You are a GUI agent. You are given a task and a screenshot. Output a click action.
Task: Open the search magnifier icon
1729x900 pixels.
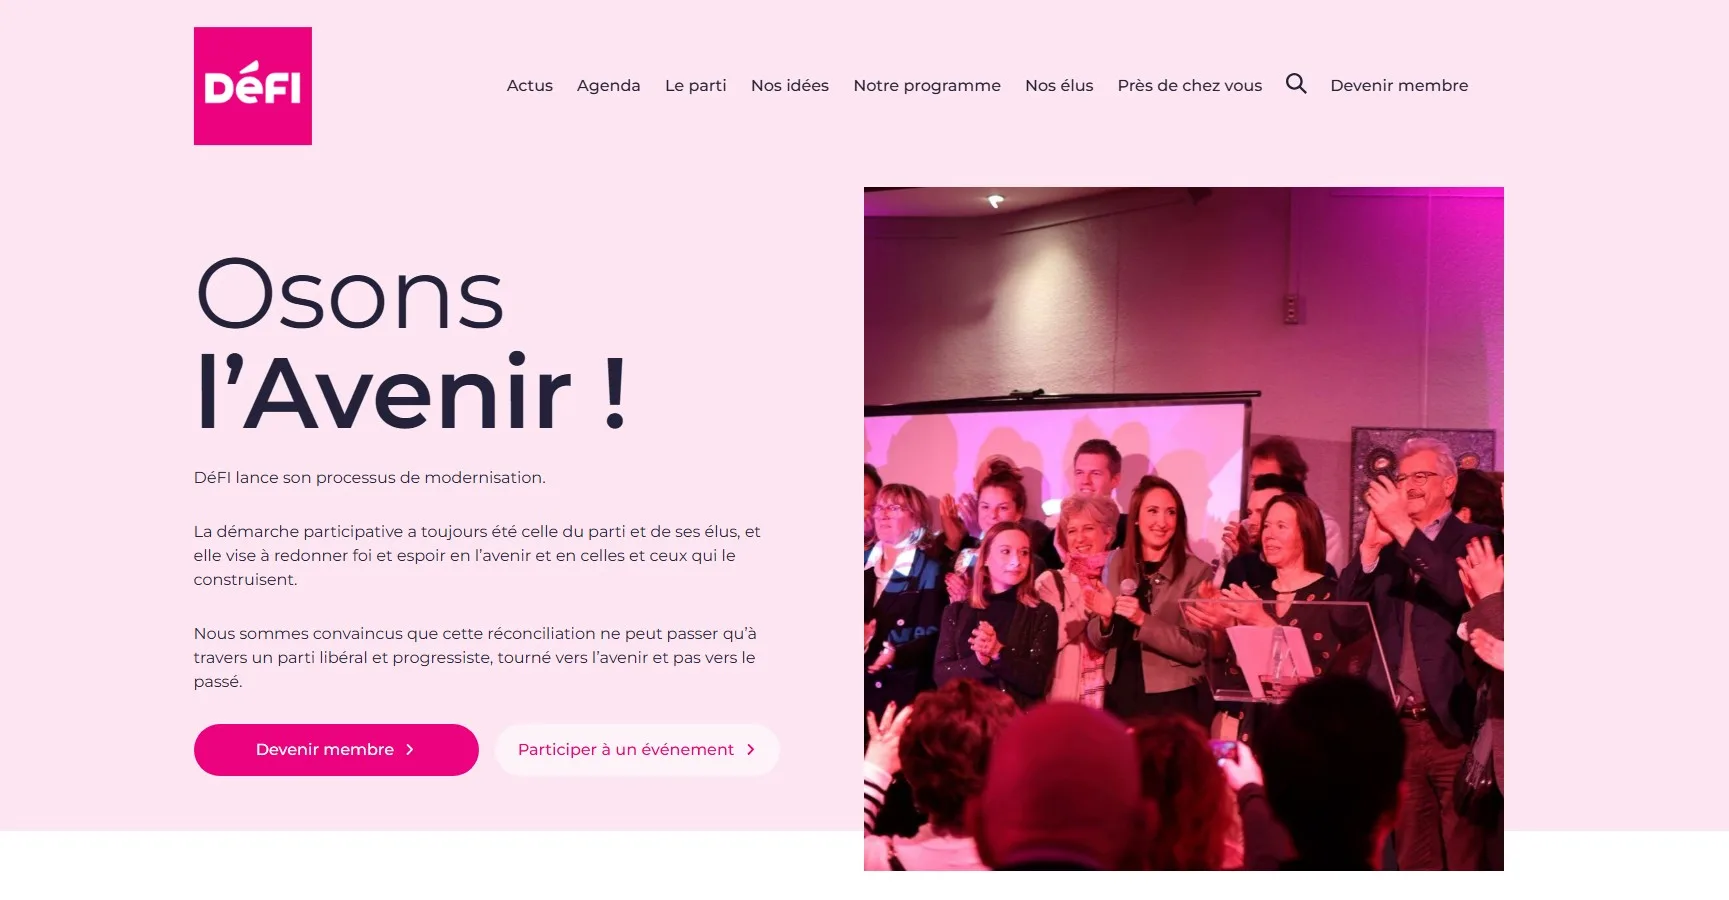pyautogui.click(x=1296, y=84)
